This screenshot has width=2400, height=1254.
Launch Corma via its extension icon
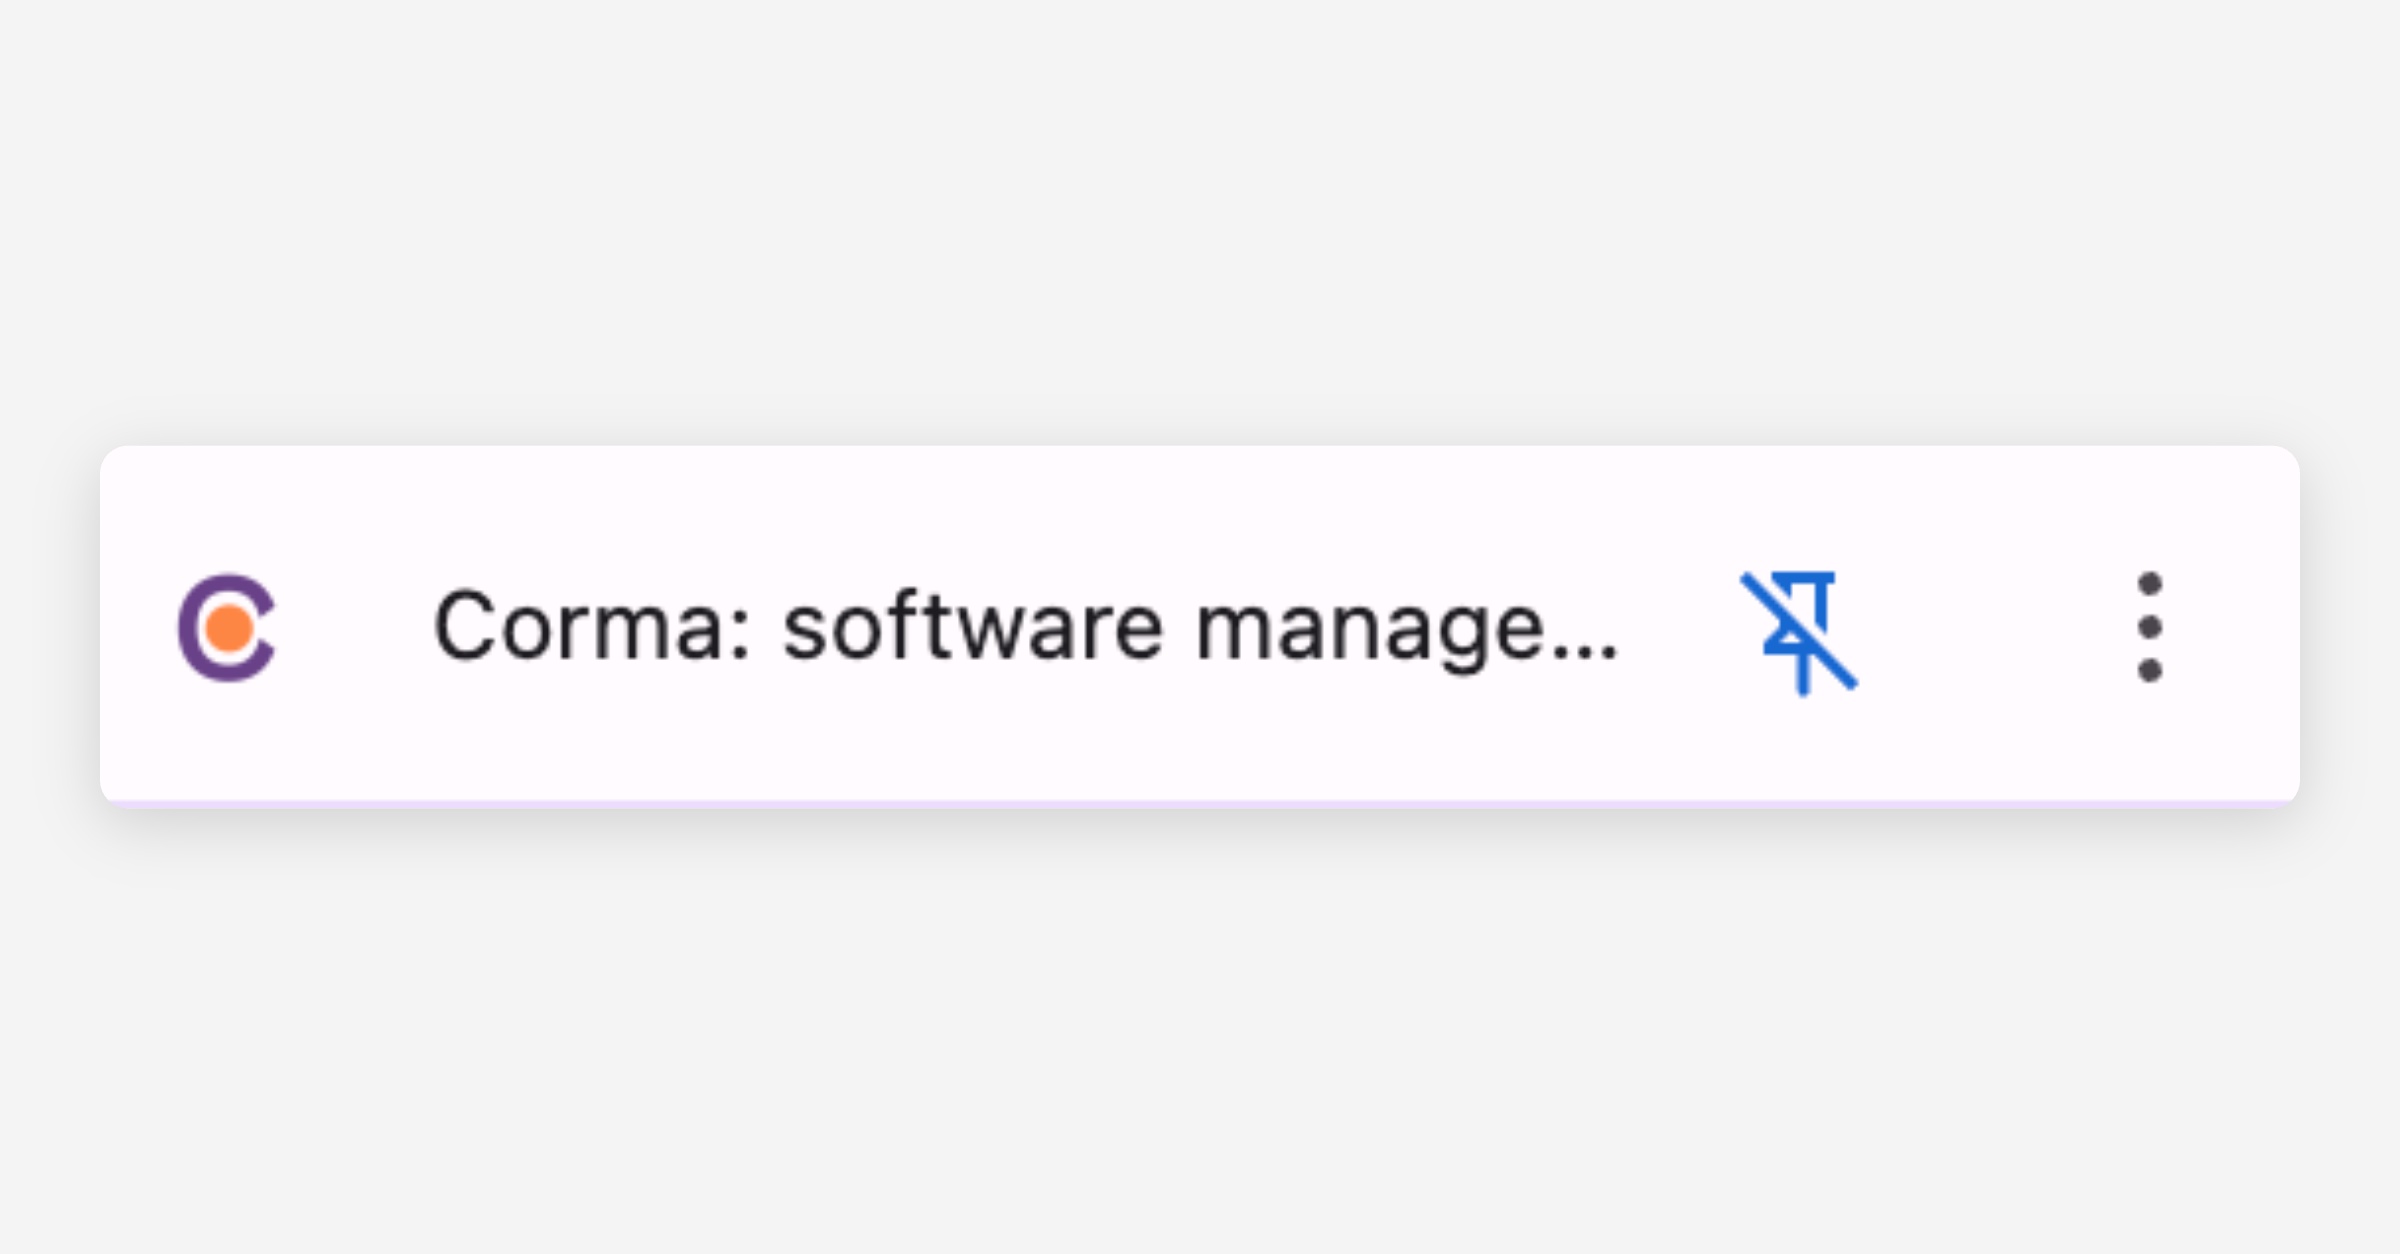(227, 627)
